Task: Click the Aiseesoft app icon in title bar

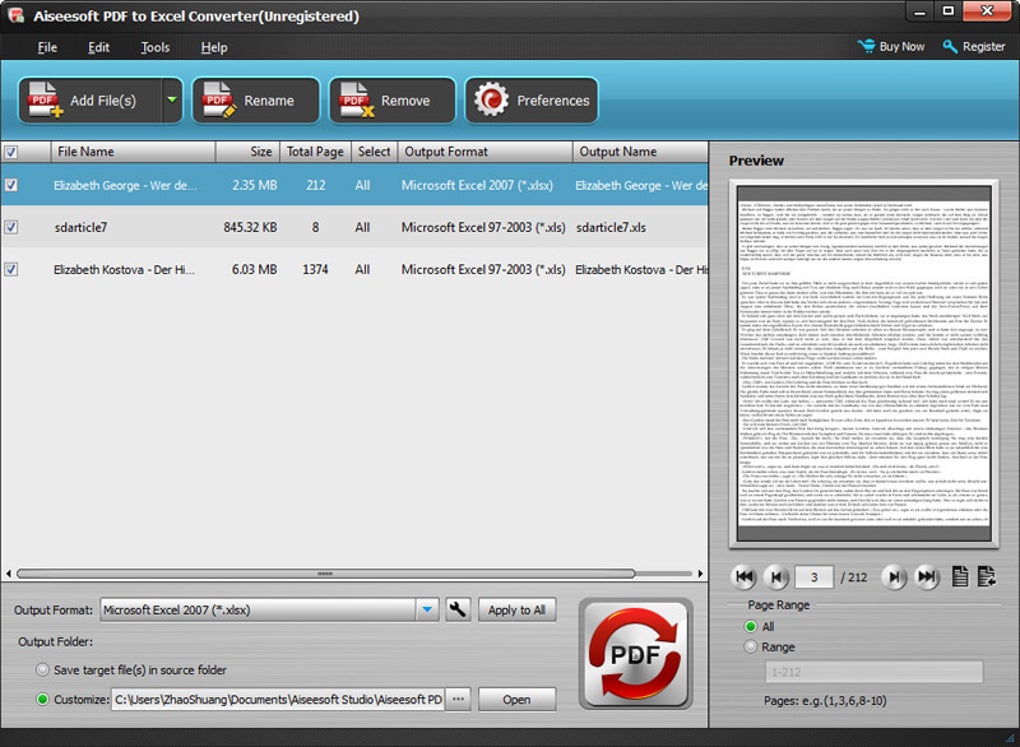Action: [16, 16]
